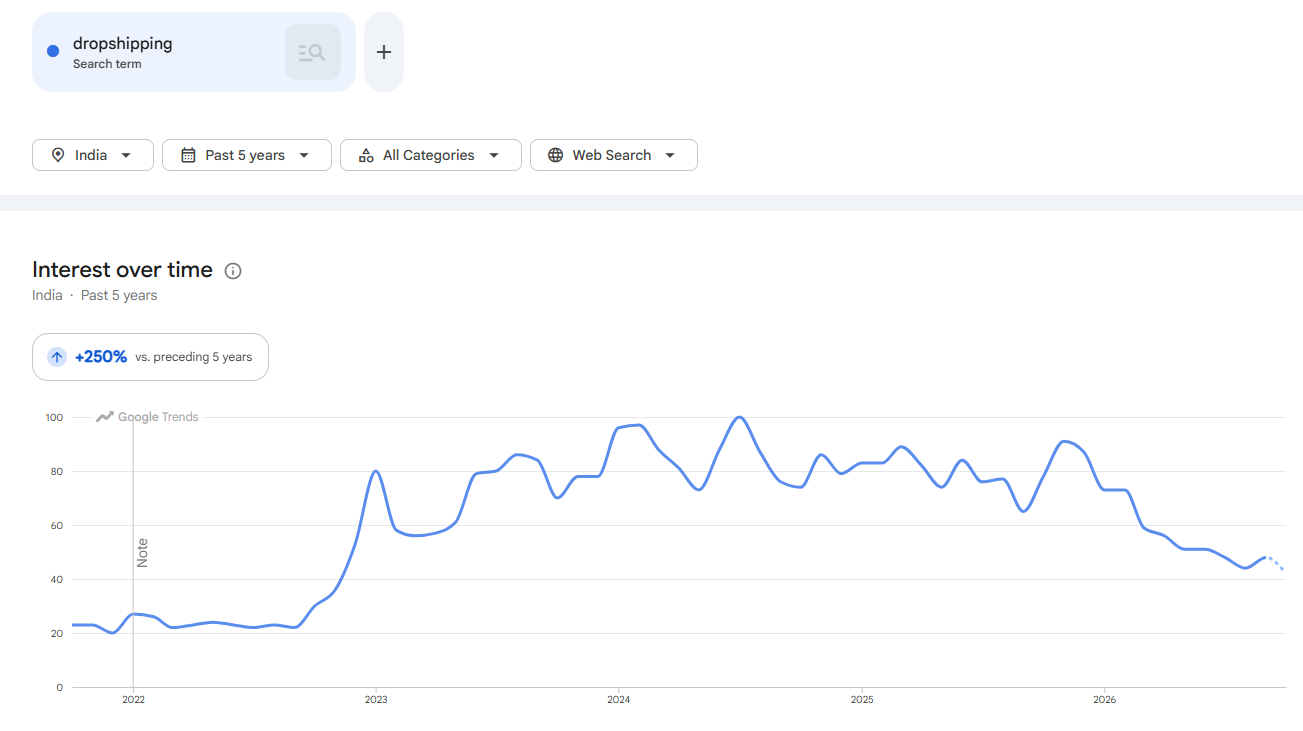Add a comparison term with plus button
Image resolution: width=1303 pixels, height=731 pixels.
384,52
